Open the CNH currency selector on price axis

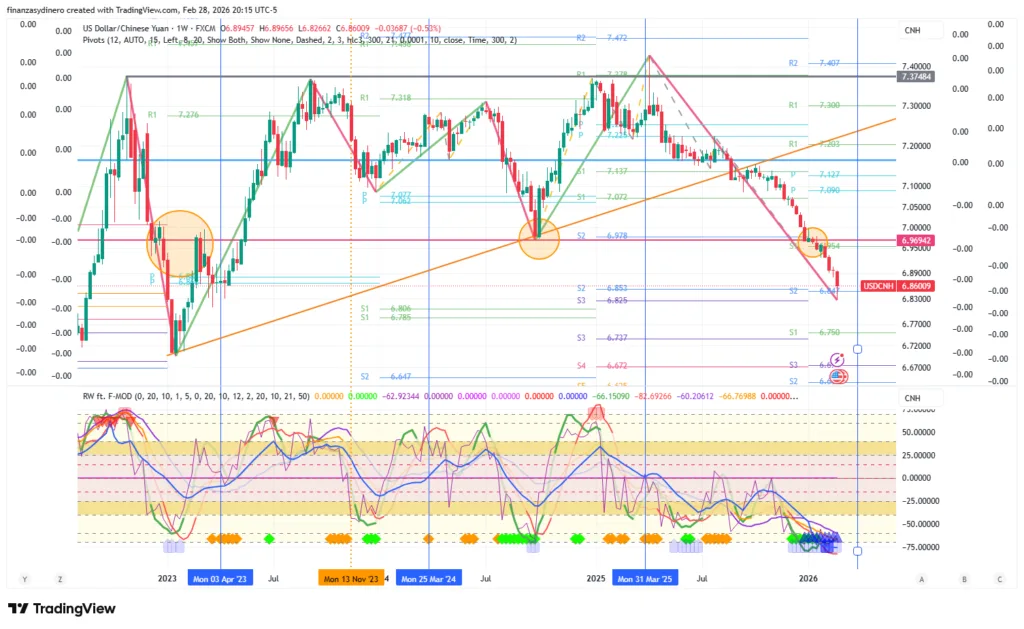(912, 31)
